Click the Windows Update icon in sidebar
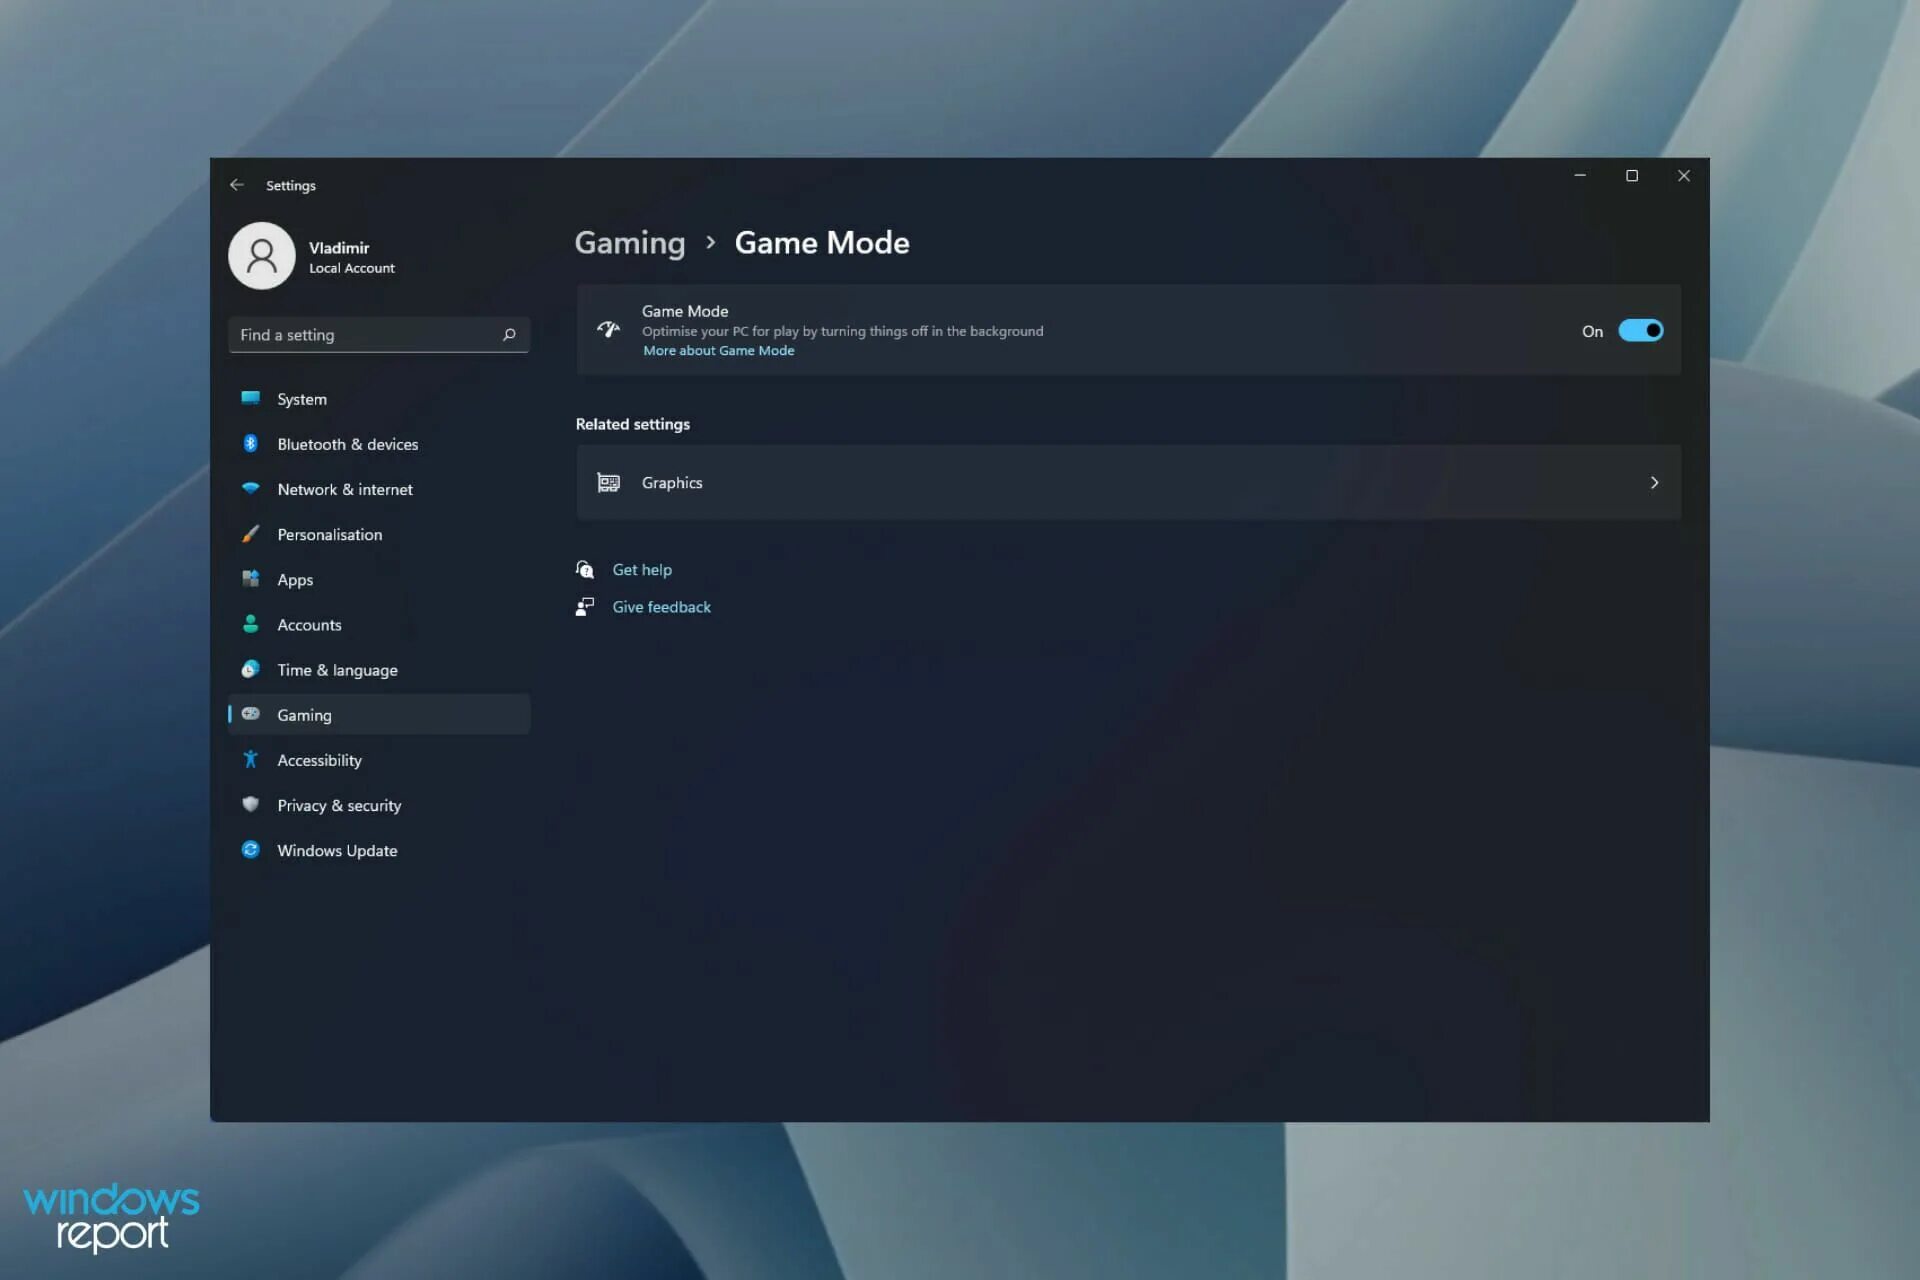Image resolution: width=1920 pixels, height=1280 pixels. 250,850
